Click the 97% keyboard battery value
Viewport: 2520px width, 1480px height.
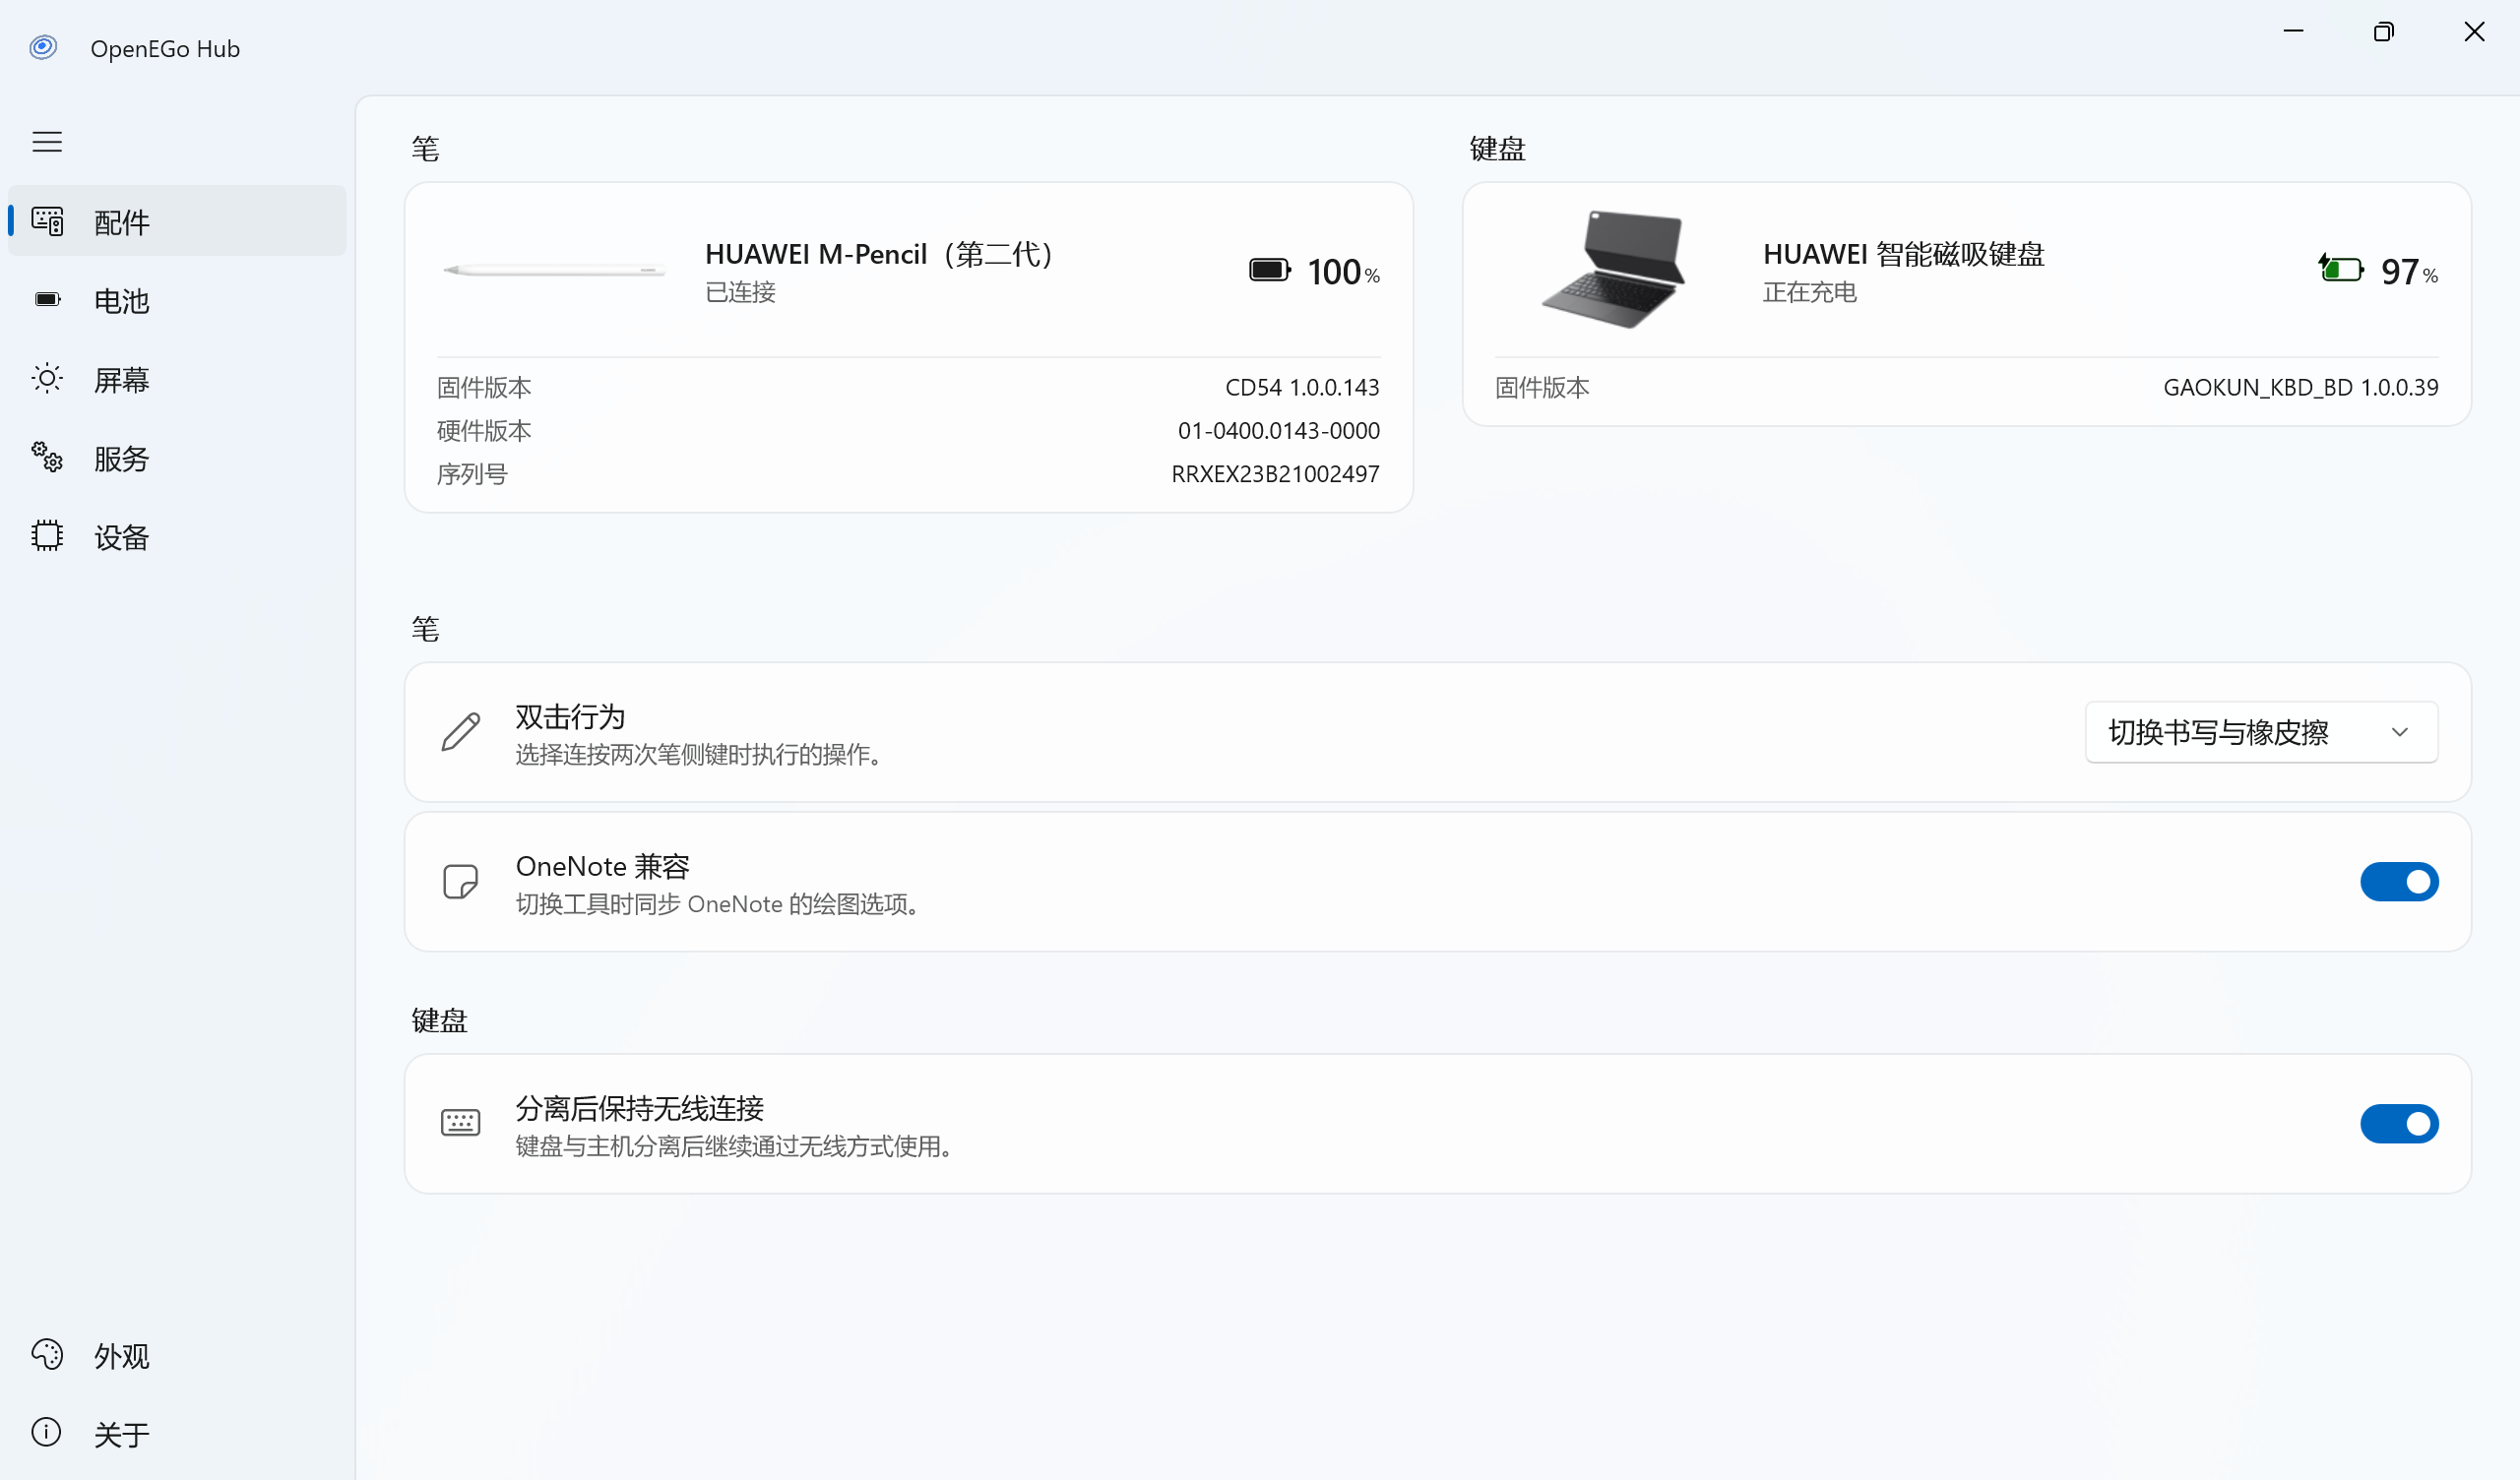2410,271
